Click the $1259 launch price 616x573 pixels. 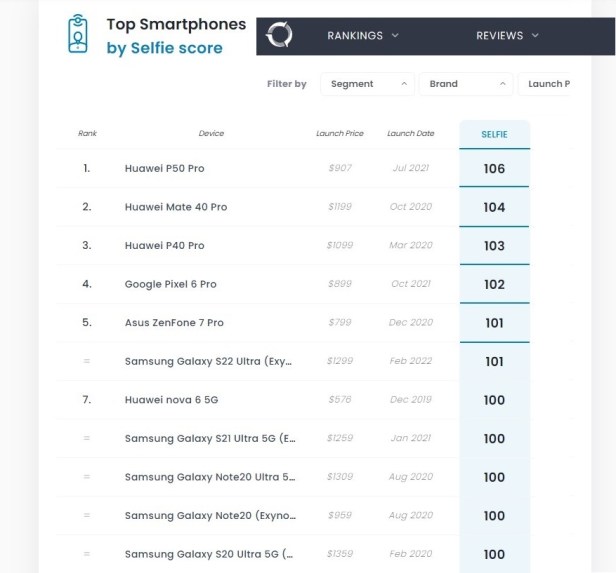click(x=340, y=438)
